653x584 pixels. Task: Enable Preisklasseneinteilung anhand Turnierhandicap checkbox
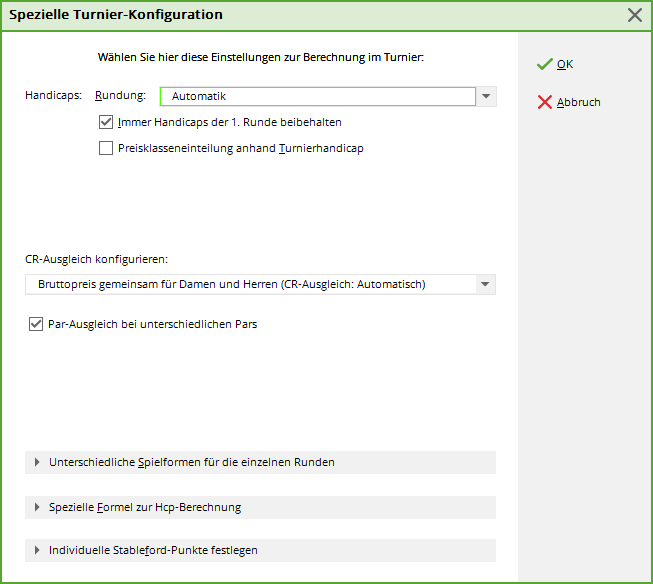click(106, 148)
